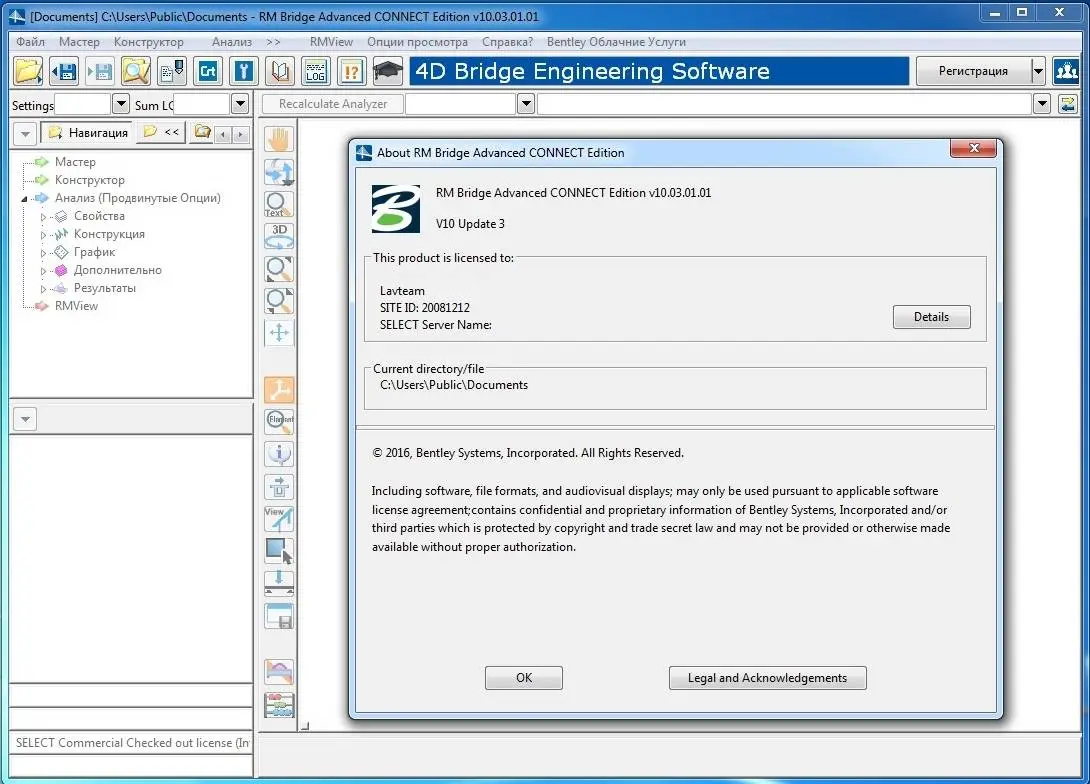Click the Element magnifier icon
Screen dimensions: 1090x784
(279, 421)
